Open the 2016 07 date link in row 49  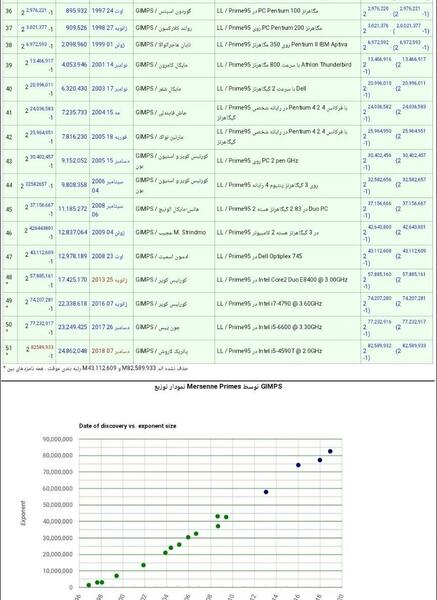(109, 303)
